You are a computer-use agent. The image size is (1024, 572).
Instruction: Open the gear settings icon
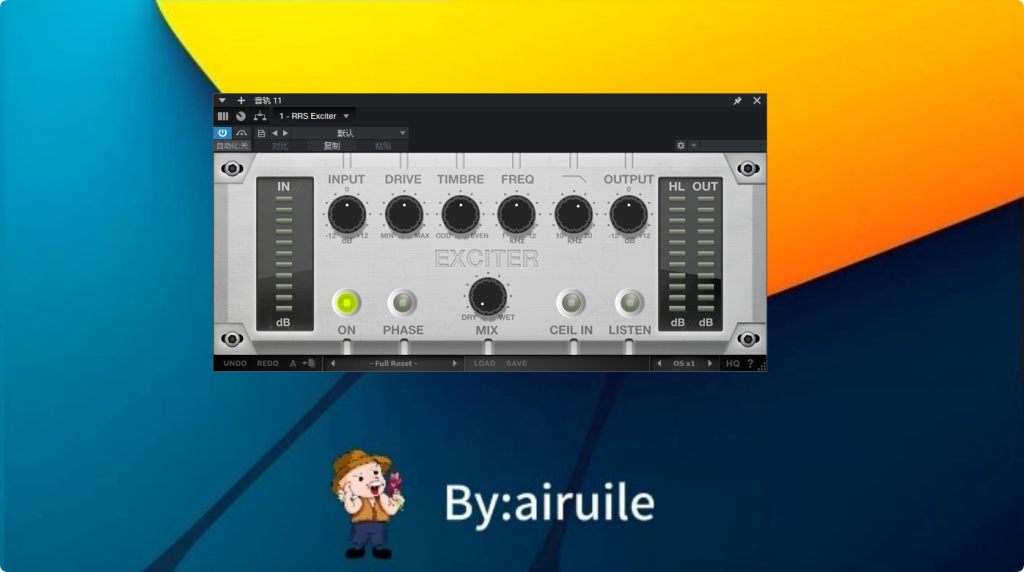pos(680,146)
